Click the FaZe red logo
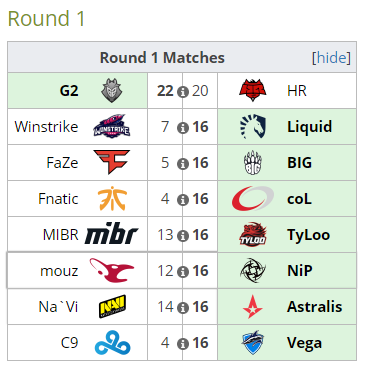Viewport: 367px width, 378px height. coord(112,162)
